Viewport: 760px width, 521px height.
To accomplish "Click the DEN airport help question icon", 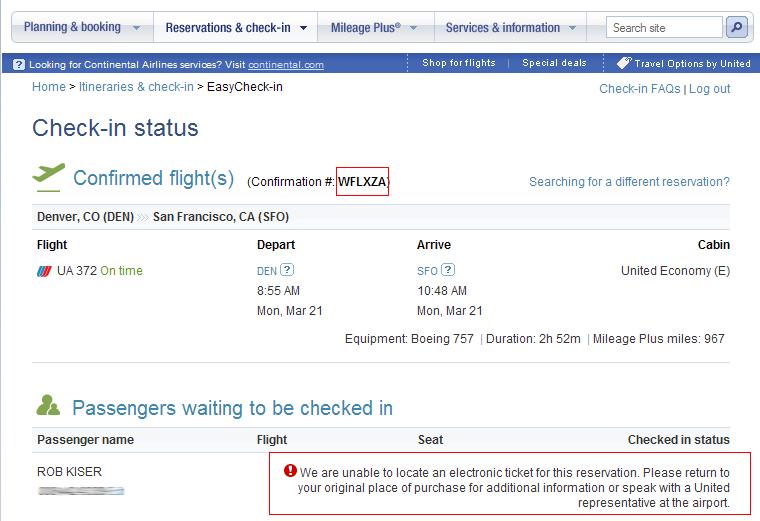I will pyautogui.click(x=287, y=269).
